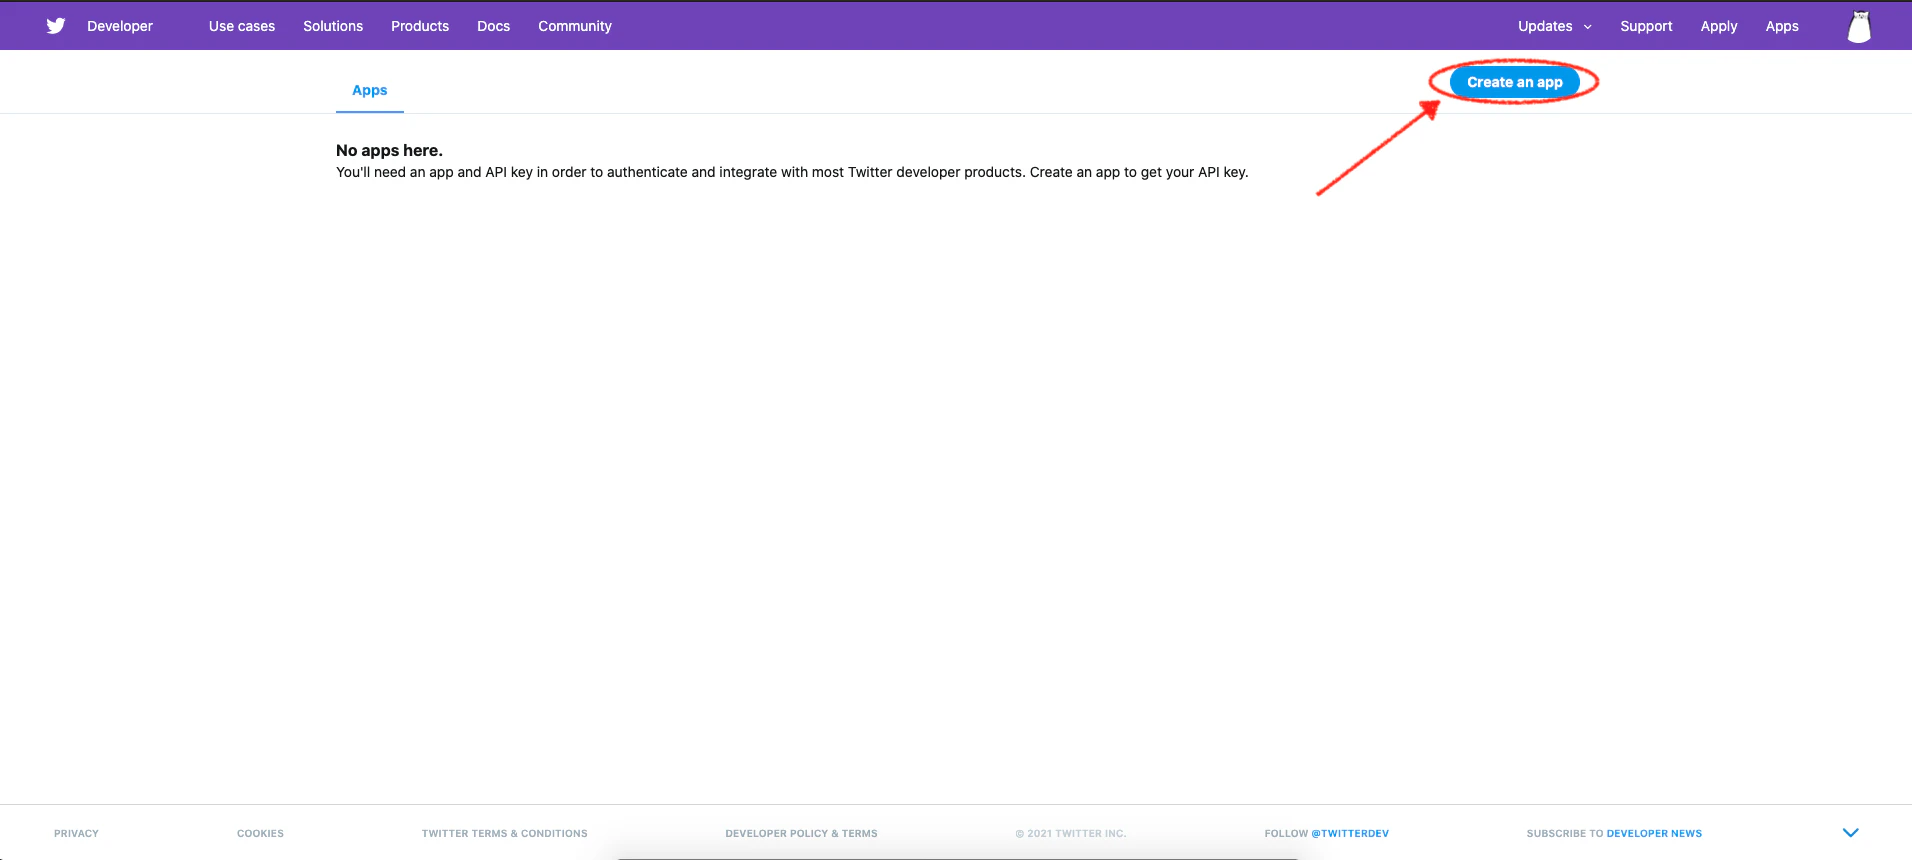
Task: Click the '© 2021 Twitter Inc.' footer text
Action: (1071, 833)
